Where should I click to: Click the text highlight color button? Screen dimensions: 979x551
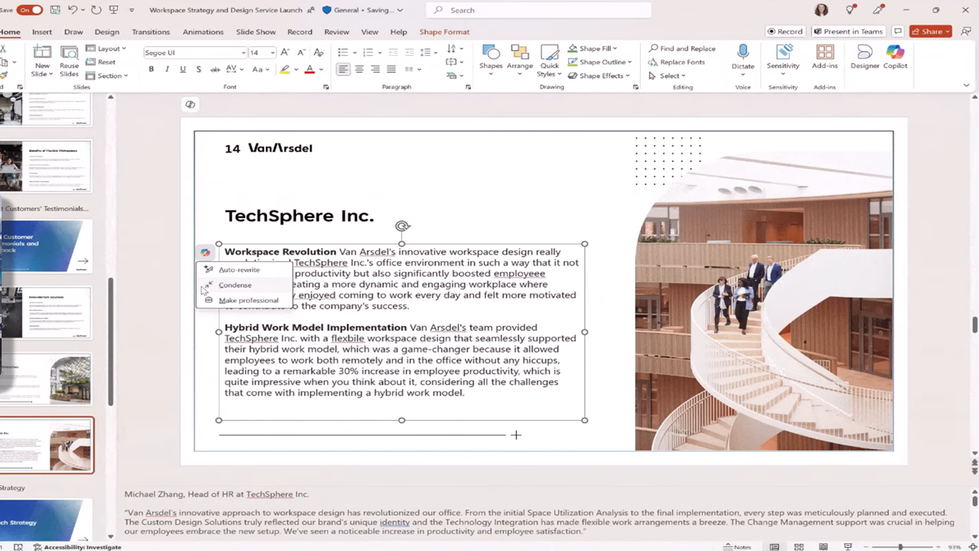click(285, 69)
